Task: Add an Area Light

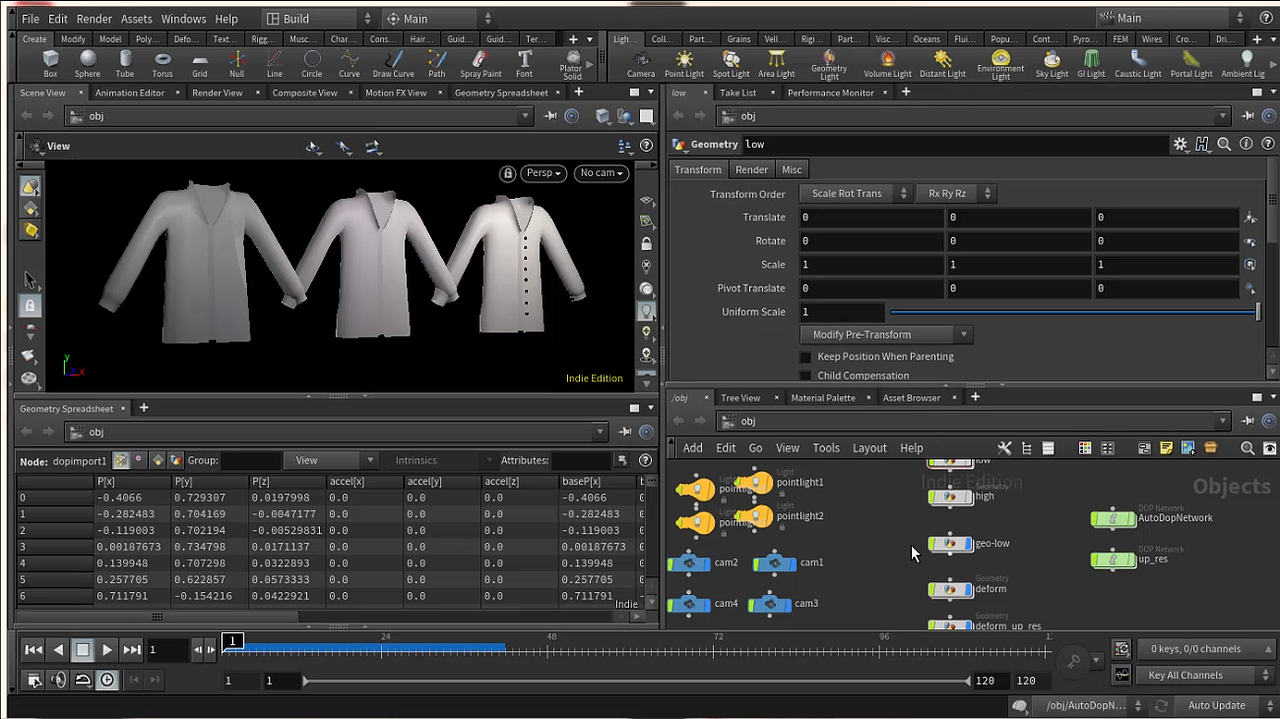Action: pos(776,64)
